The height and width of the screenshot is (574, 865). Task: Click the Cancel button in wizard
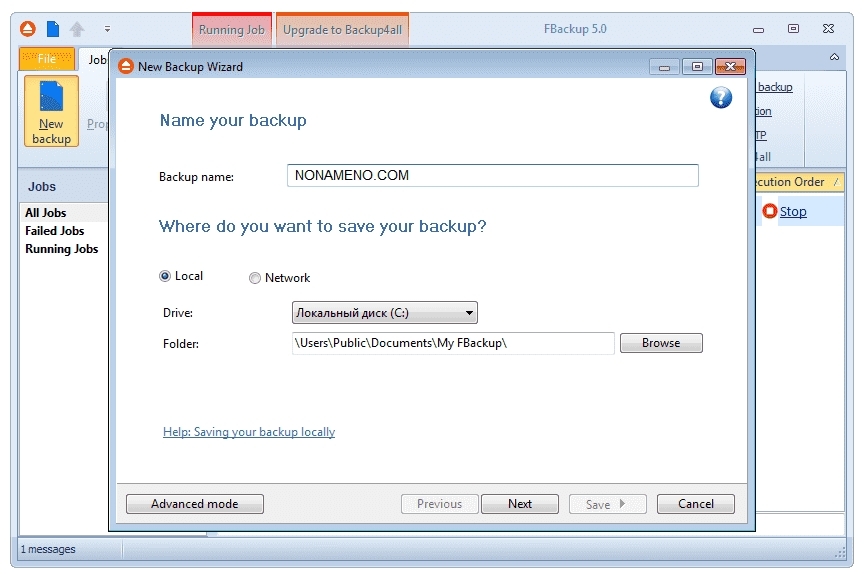(696, 504)
